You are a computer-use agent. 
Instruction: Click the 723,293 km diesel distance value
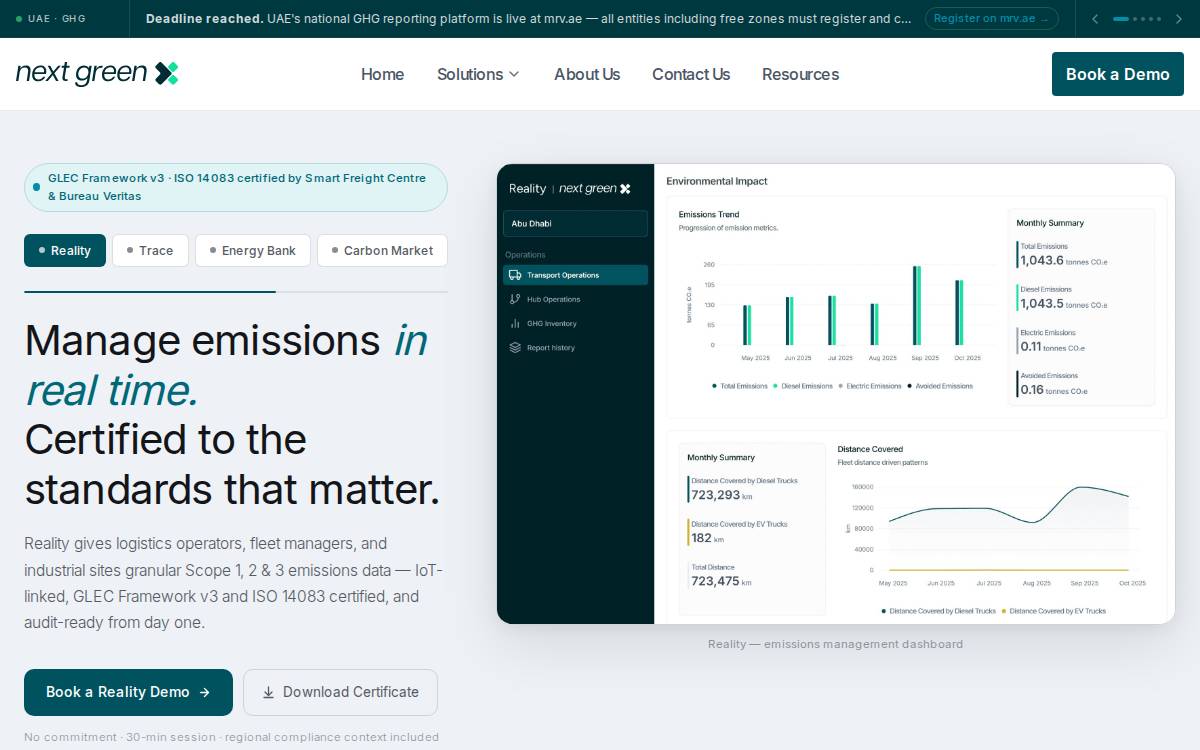tap(721, 495)
